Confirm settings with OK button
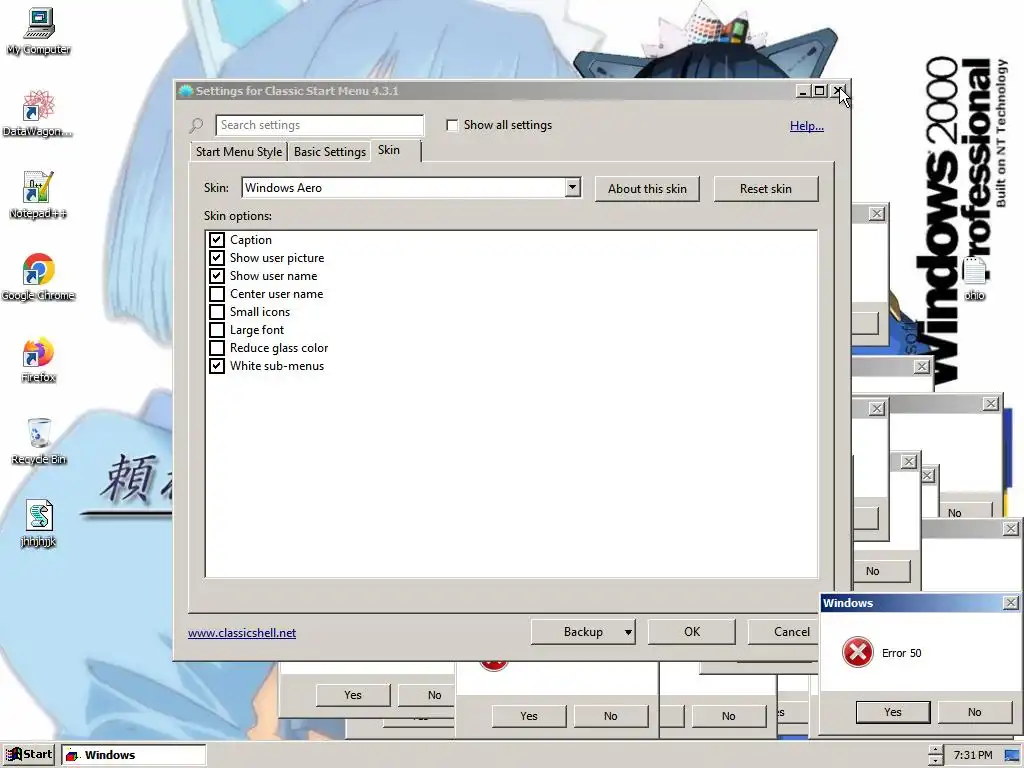 click(x=692, y=632)
